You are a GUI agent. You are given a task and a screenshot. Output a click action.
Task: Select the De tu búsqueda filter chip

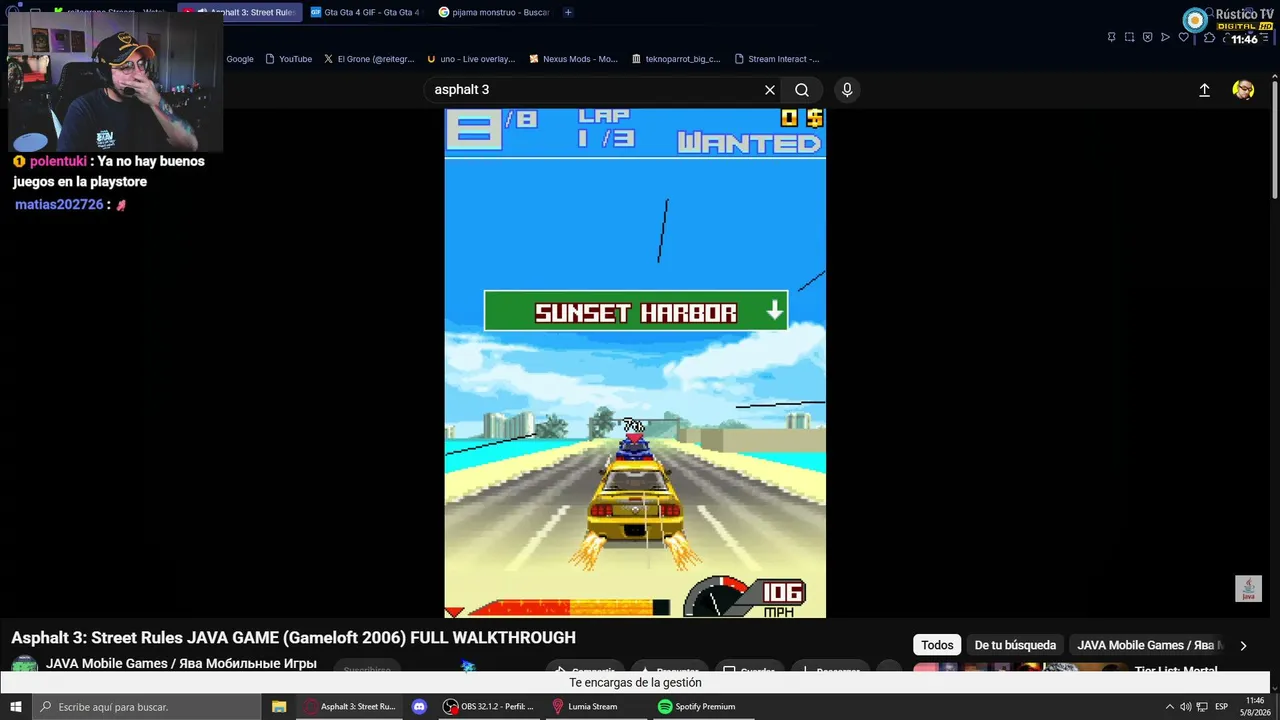click(x=1015, y=645)
